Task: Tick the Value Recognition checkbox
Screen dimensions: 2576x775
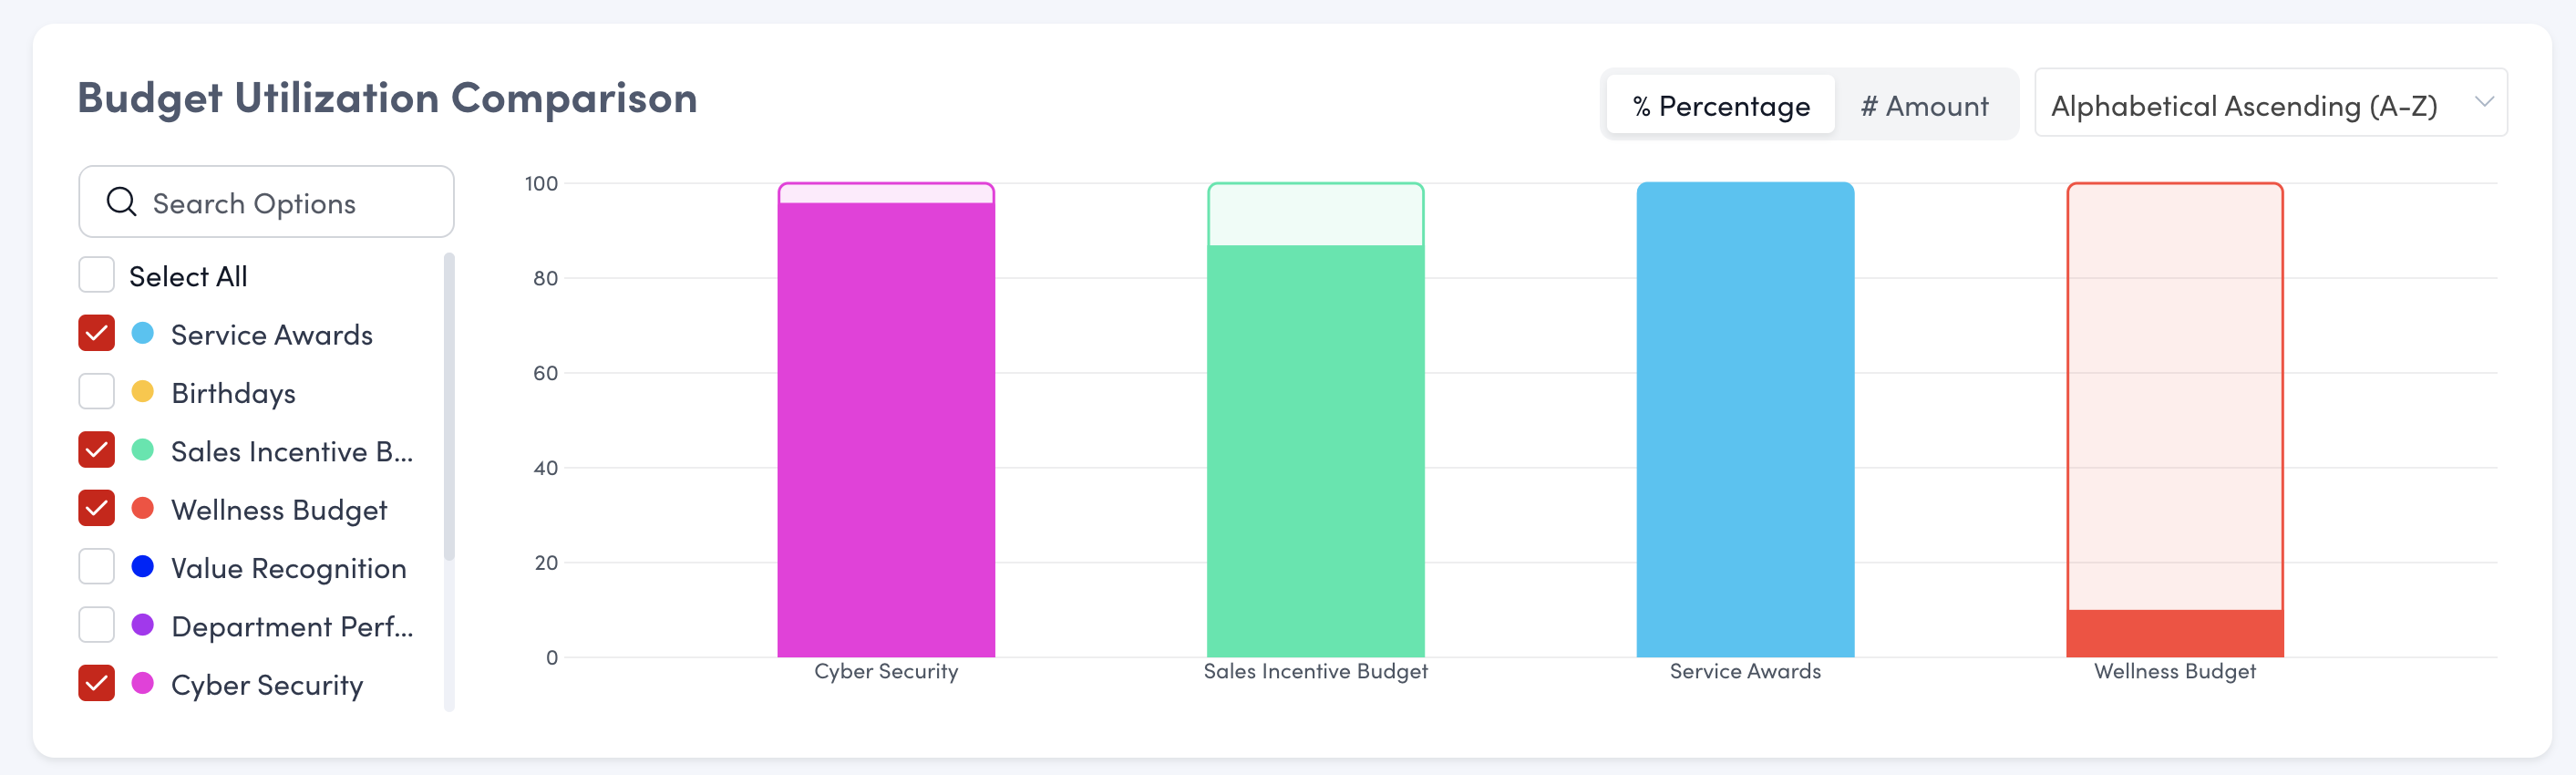Action: pyautogui.click(x=97, y=567)
